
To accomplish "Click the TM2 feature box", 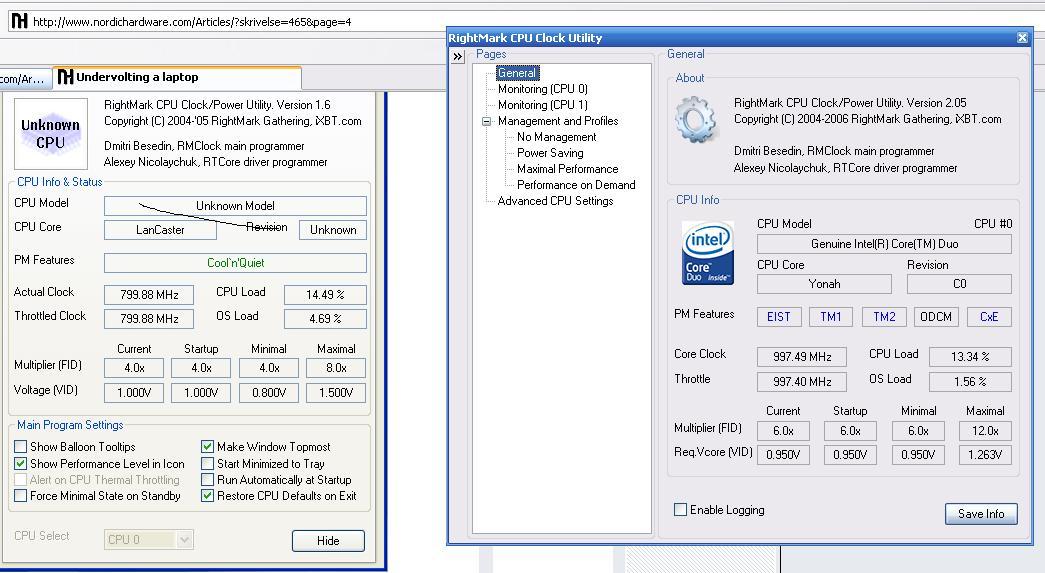I will coord(884,317).
